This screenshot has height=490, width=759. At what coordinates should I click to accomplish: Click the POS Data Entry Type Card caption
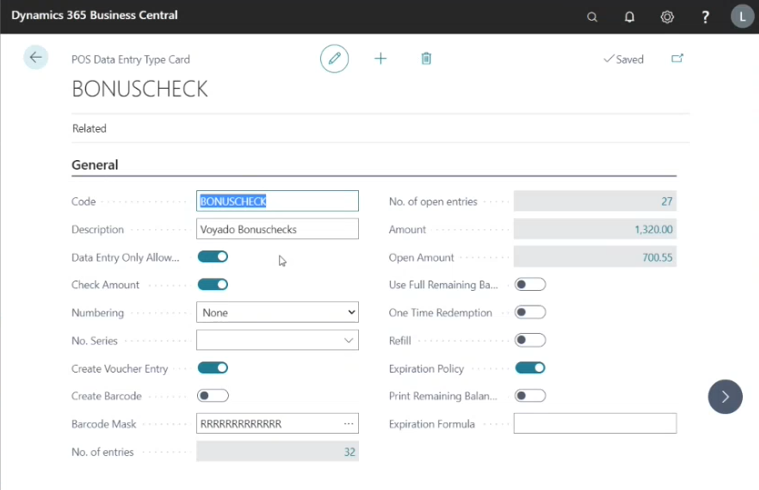click(131, 60)
